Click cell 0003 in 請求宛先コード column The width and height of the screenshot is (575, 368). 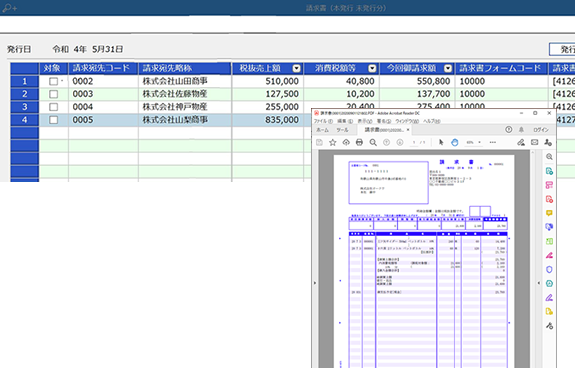83,94
